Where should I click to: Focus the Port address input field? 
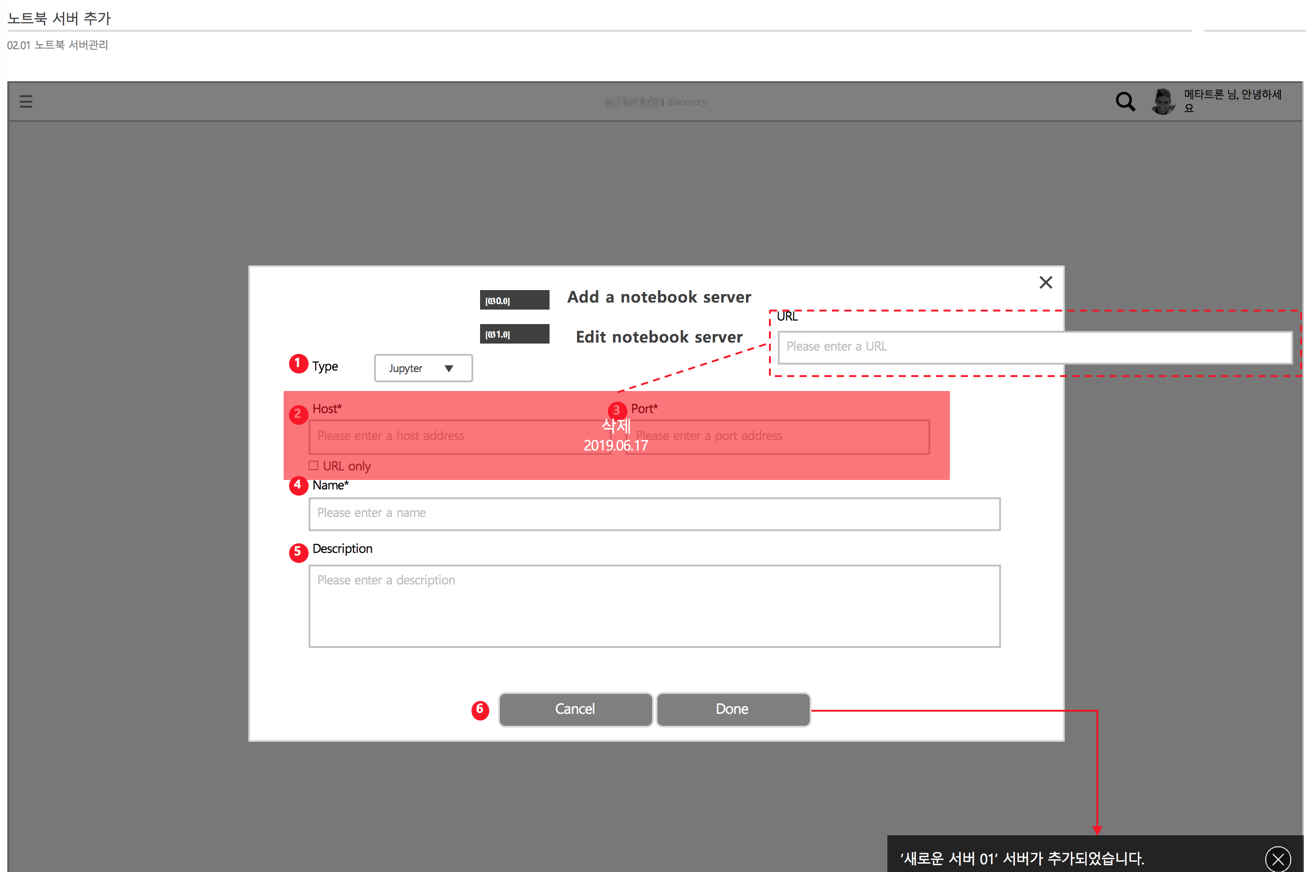777,437
